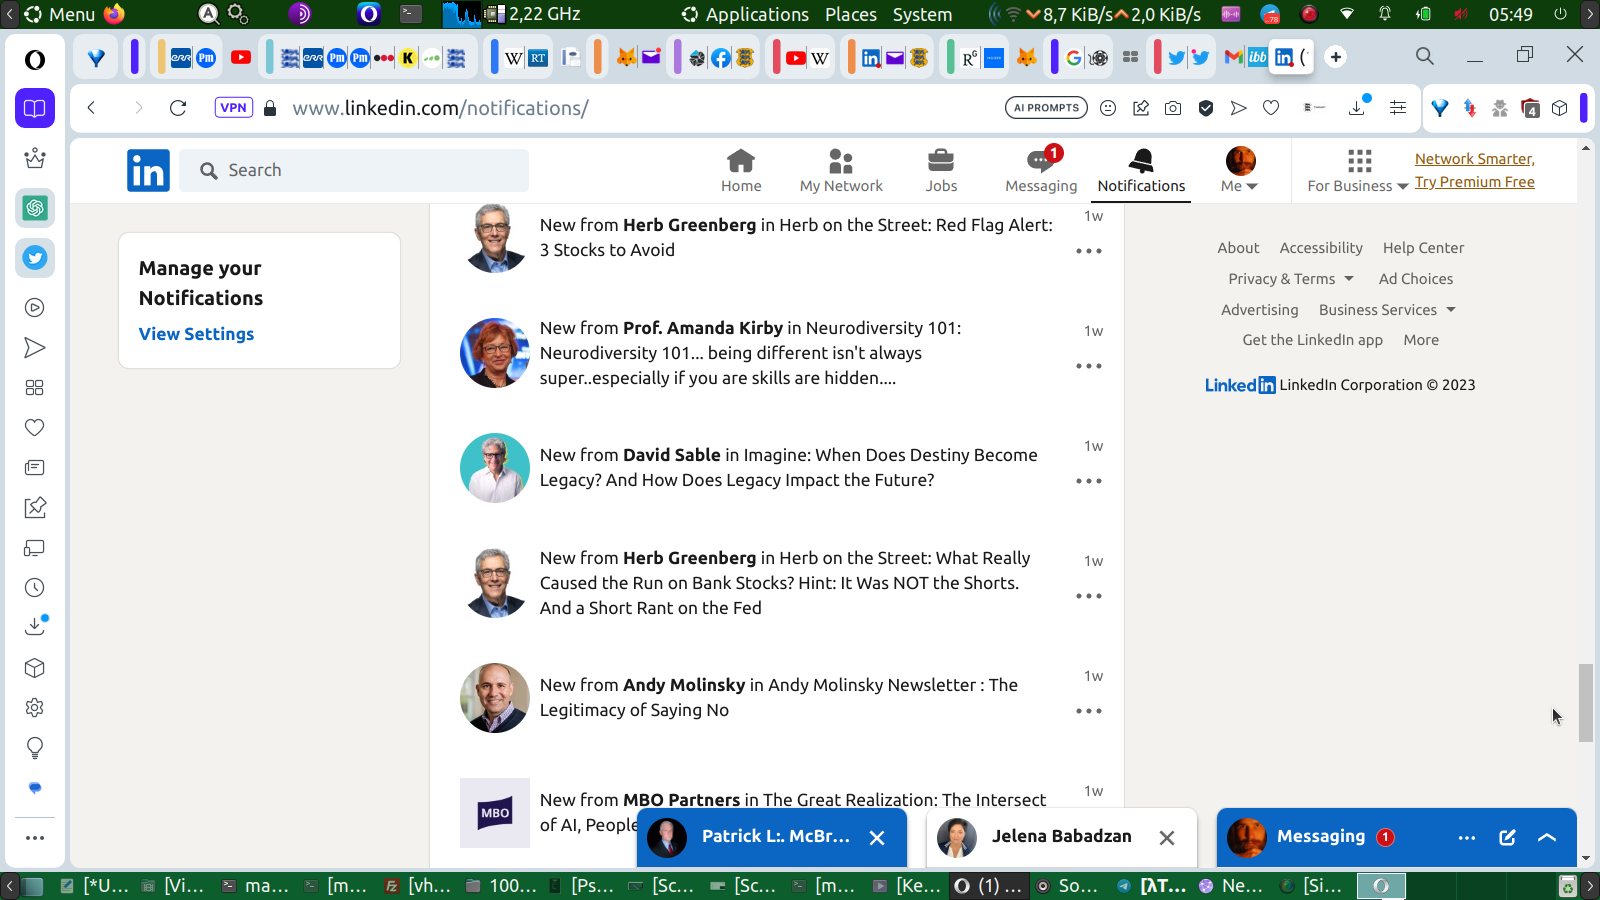Open the Help Center link
The width and height of the screenshot is (1600, 900).
coord(1423,248)
